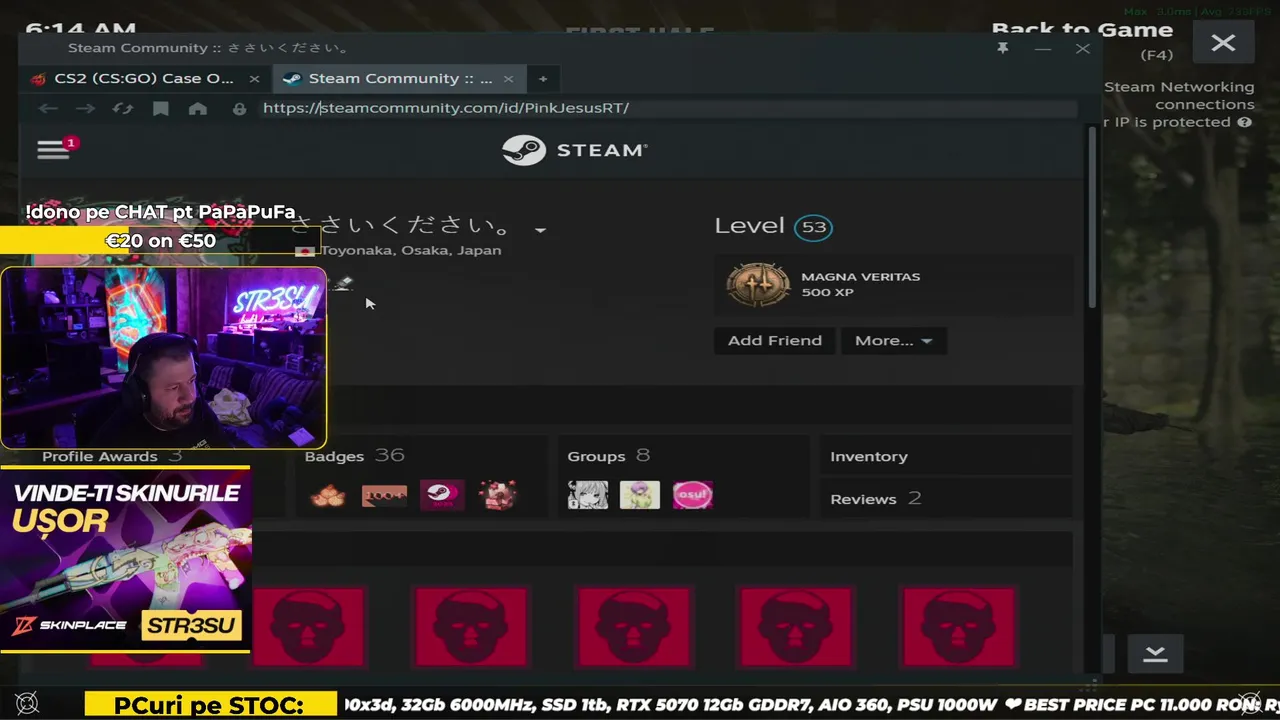Screen dimensions: 1280x720
Task: Click the Japan flag next to the location
Action: pyautogui.click(x=306, y=251)
